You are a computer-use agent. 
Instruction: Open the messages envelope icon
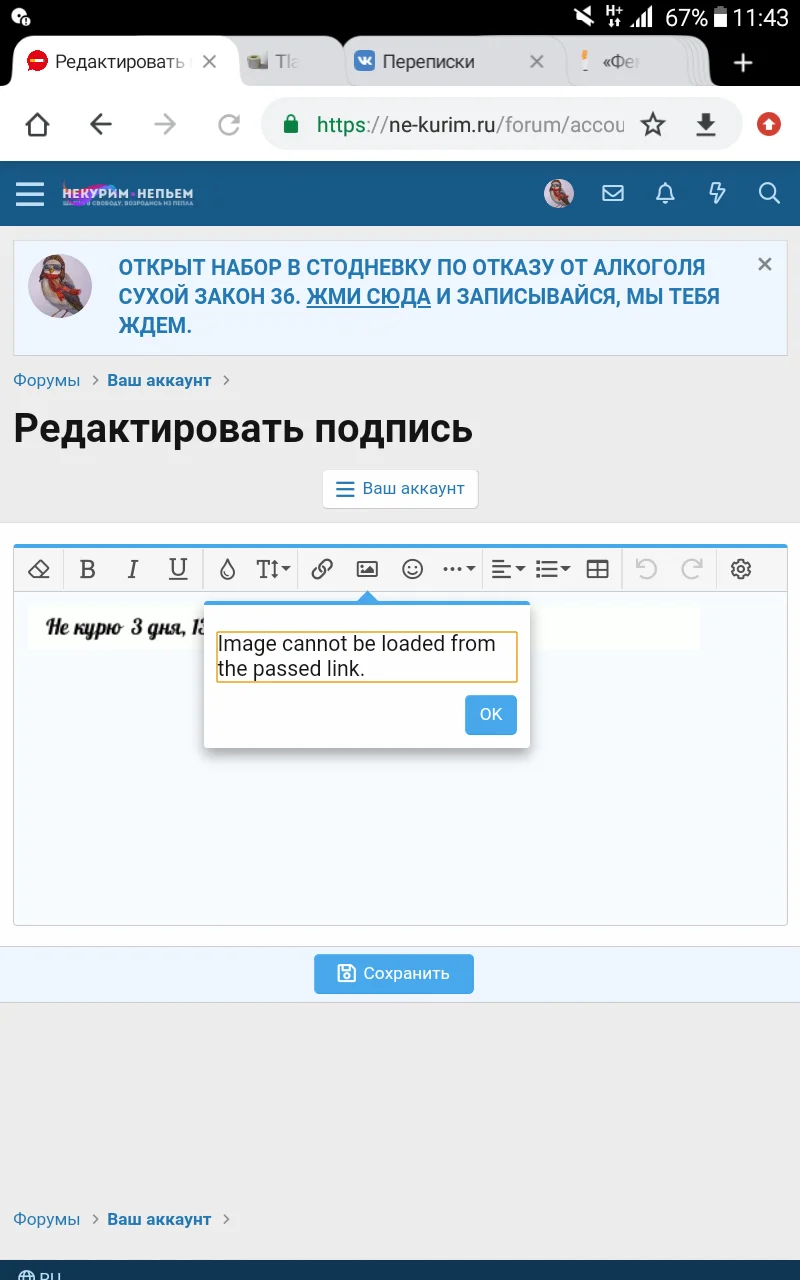[x=613, y=193]
